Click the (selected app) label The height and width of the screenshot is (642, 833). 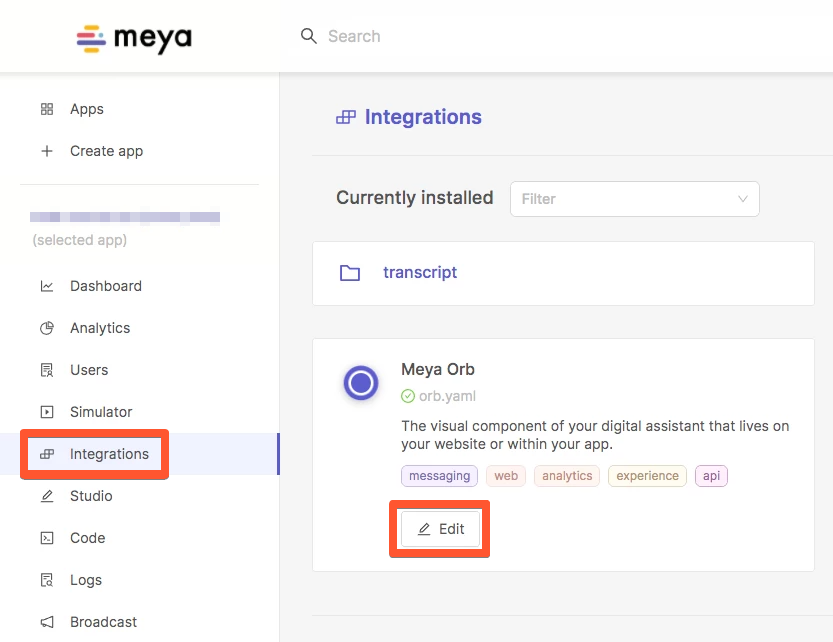(80, 240)
